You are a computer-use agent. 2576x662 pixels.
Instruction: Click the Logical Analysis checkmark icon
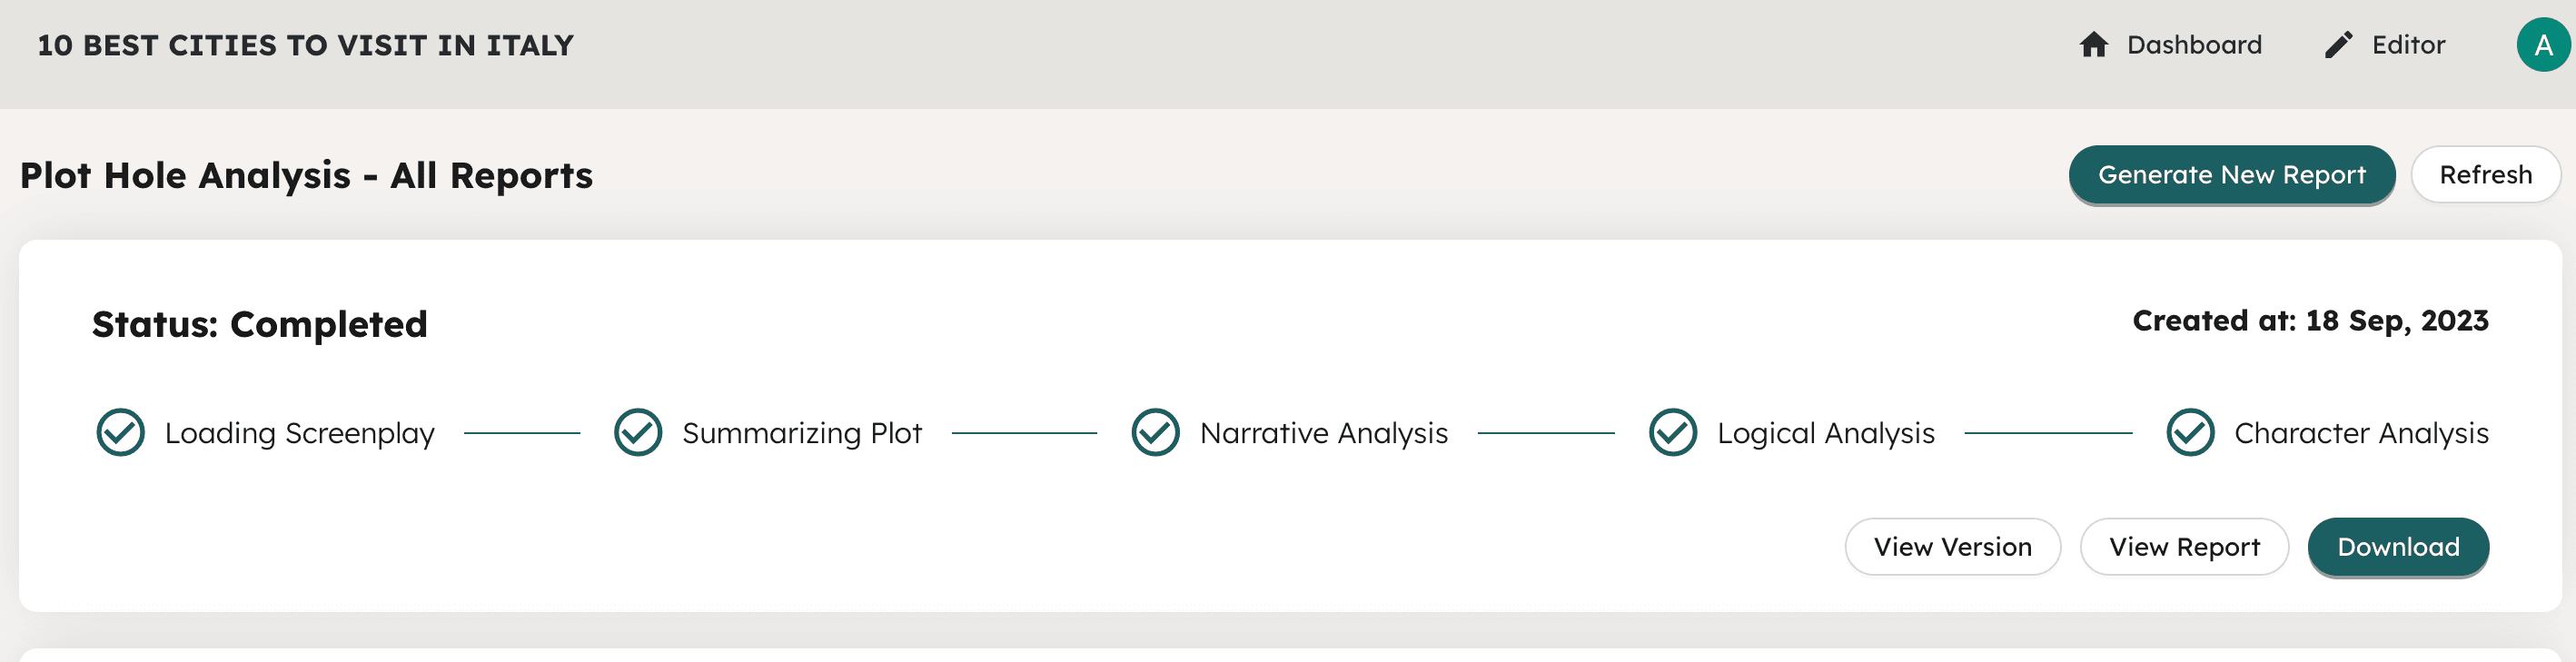point(1671,433)
